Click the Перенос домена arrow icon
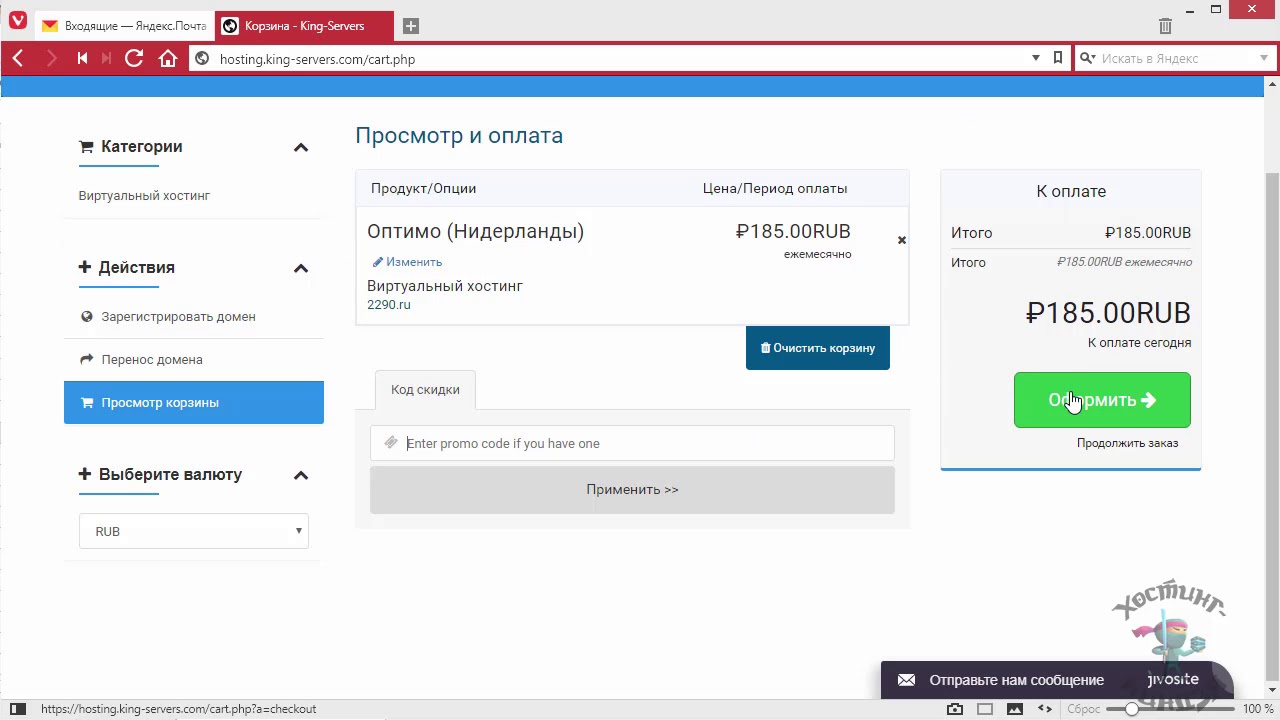The image size is (1280, 720). (86, 360)
